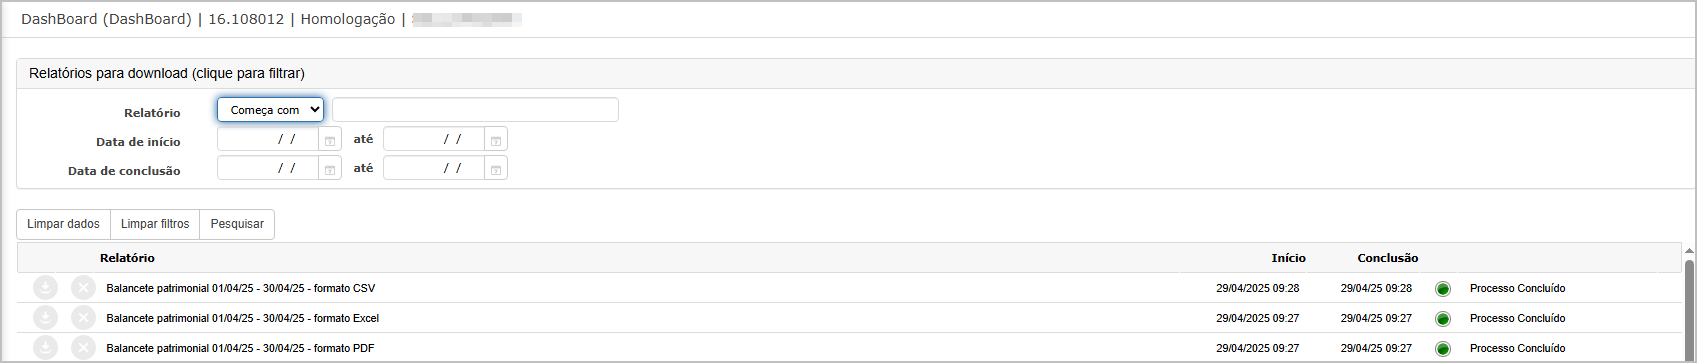Sort by the Conclusão column header
This screenshot has height=363, width=1697.
tap(1387, 258)
